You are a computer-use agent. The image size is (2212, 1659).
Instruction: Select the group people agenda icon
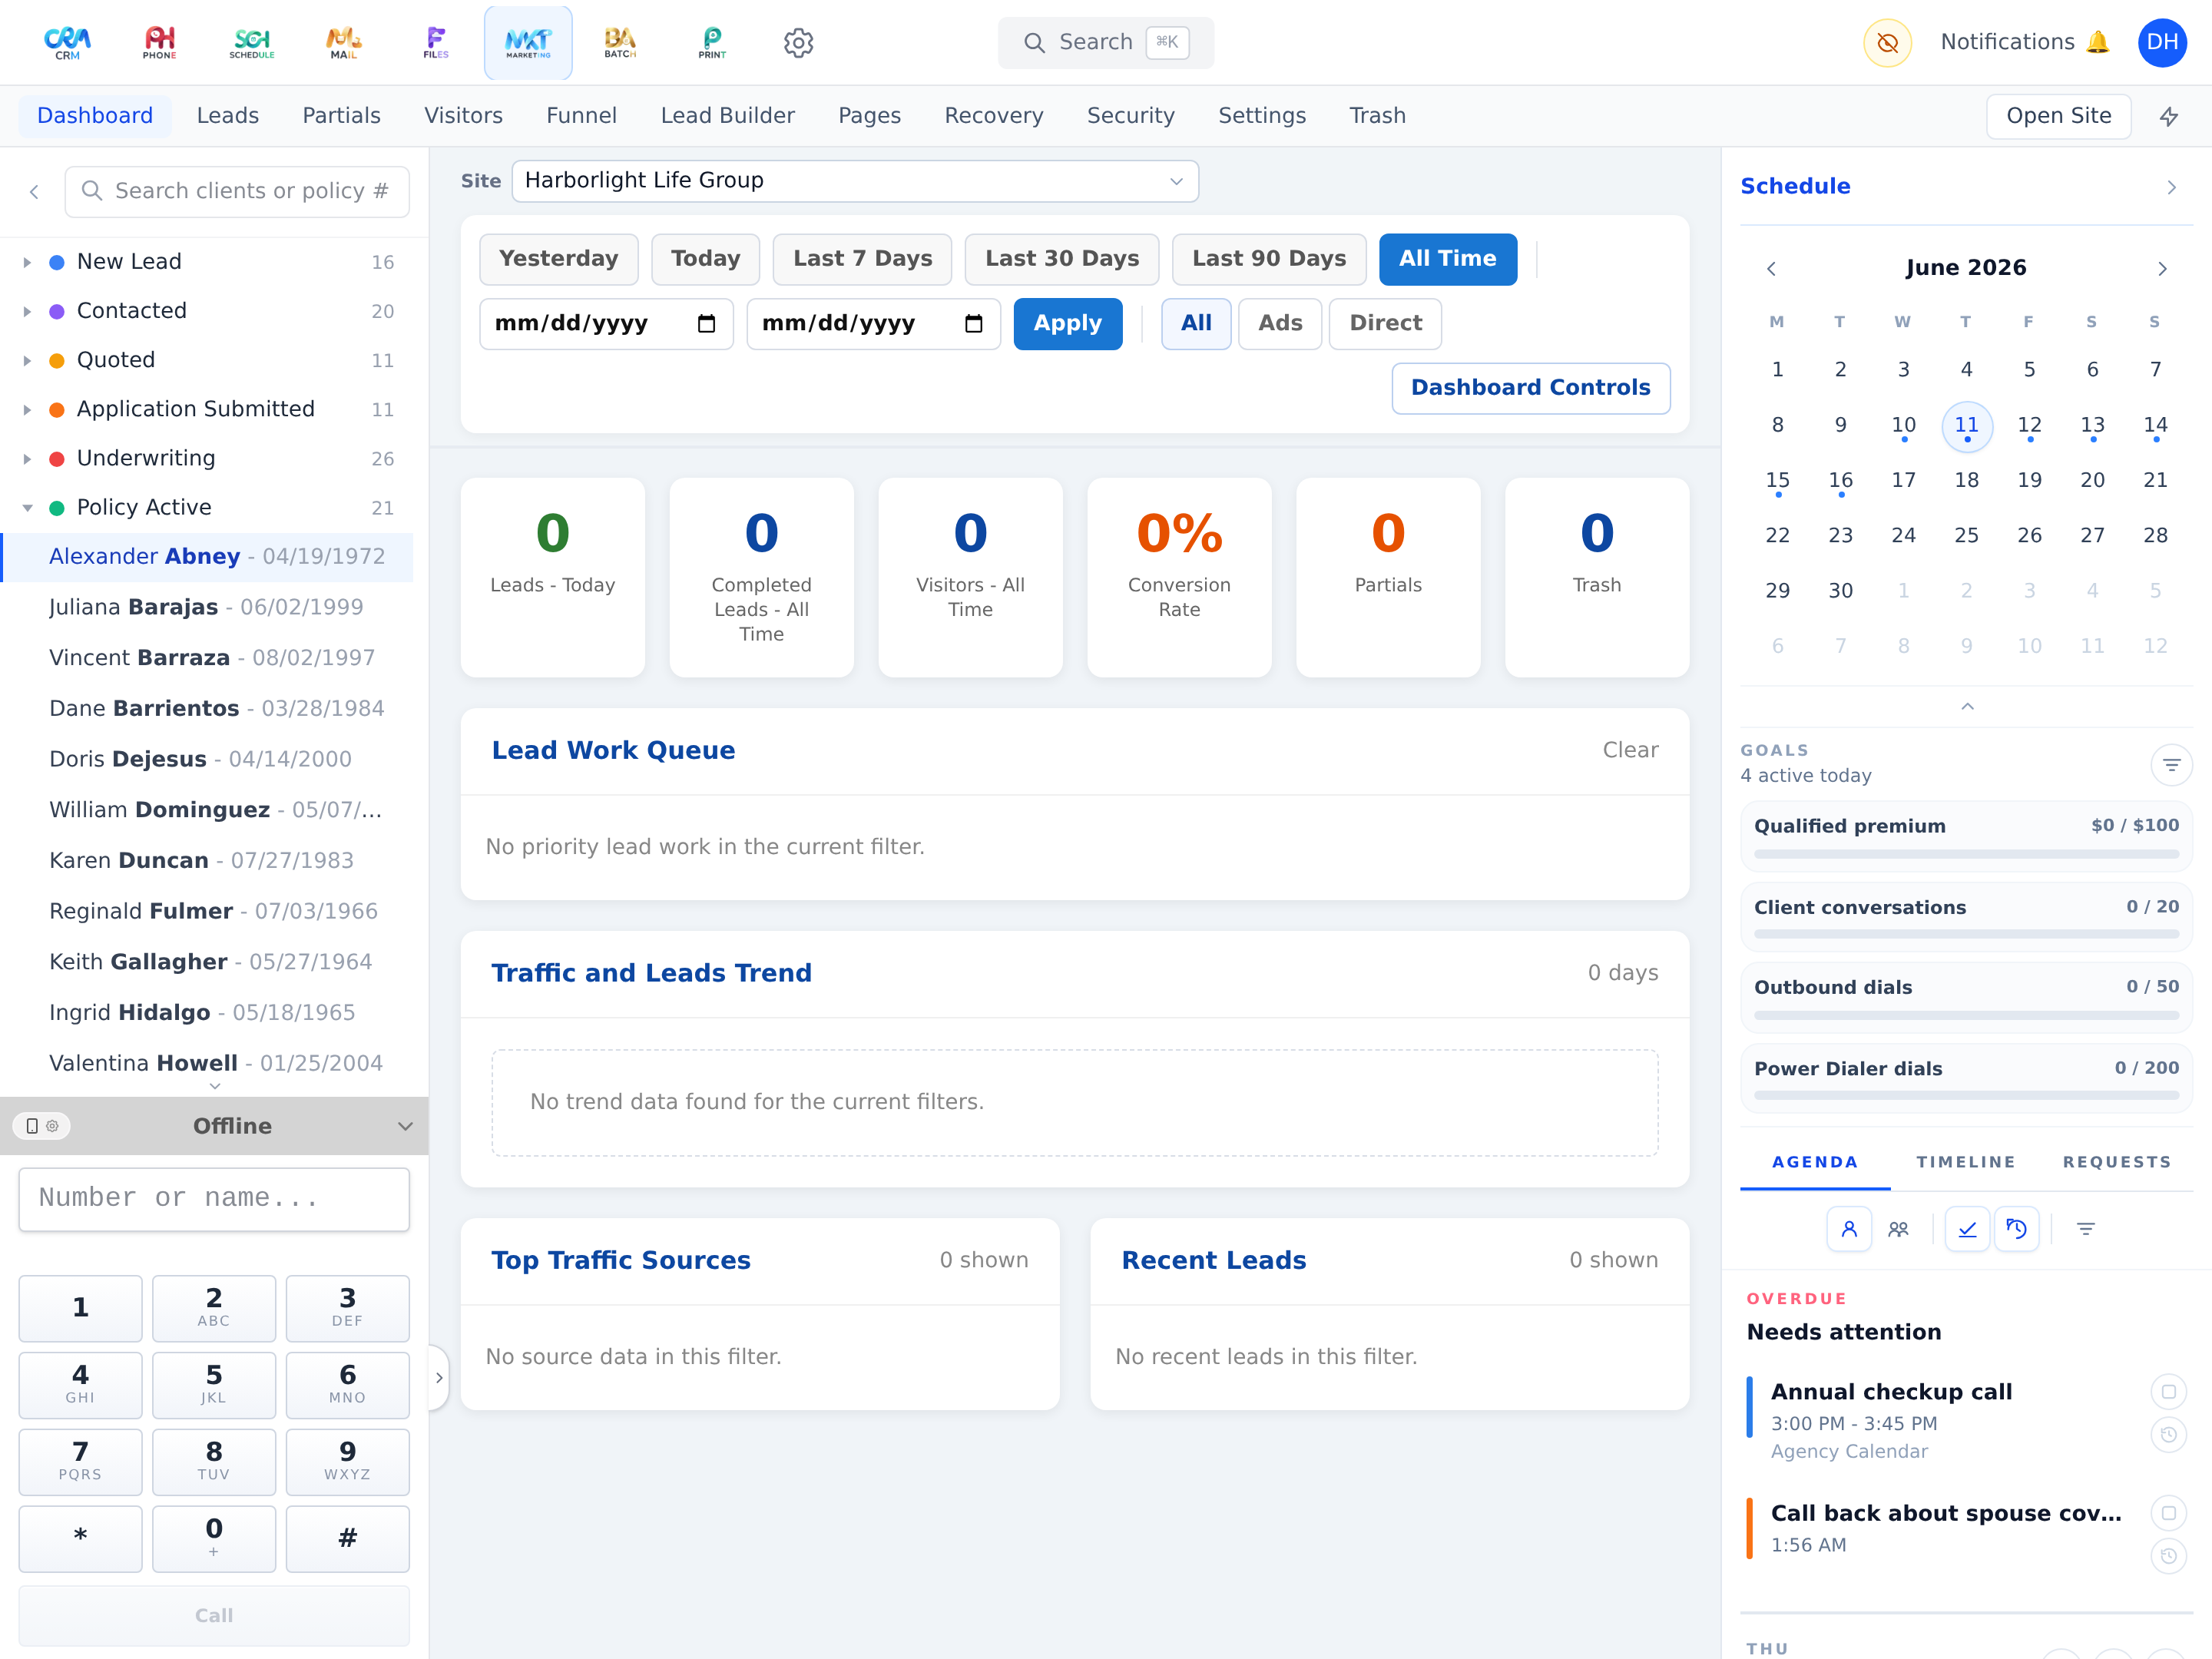[x=1898, y=1229]
